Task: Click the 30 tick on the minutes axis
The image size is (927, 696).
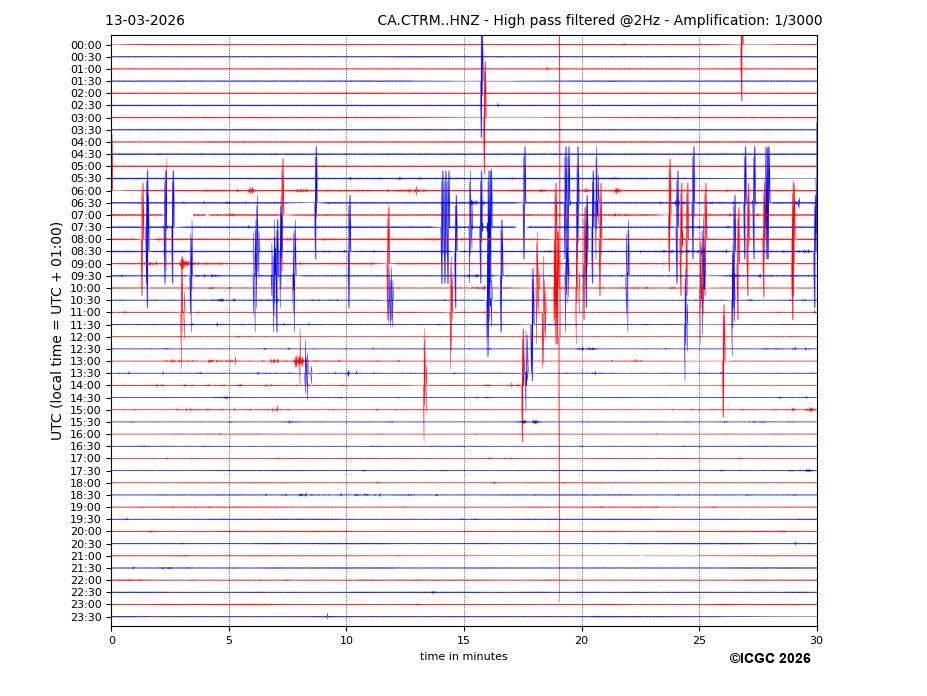Action: [817, 640]
